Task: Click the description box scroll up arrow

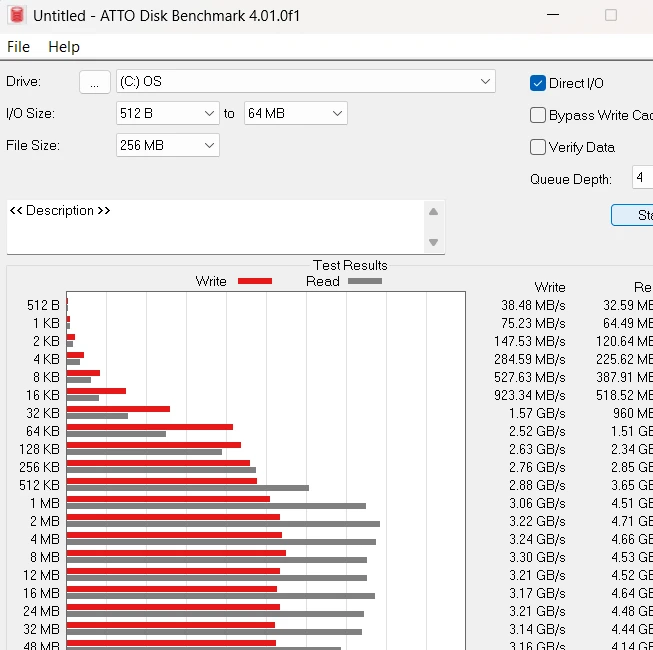Action: (x=433, y=212)
